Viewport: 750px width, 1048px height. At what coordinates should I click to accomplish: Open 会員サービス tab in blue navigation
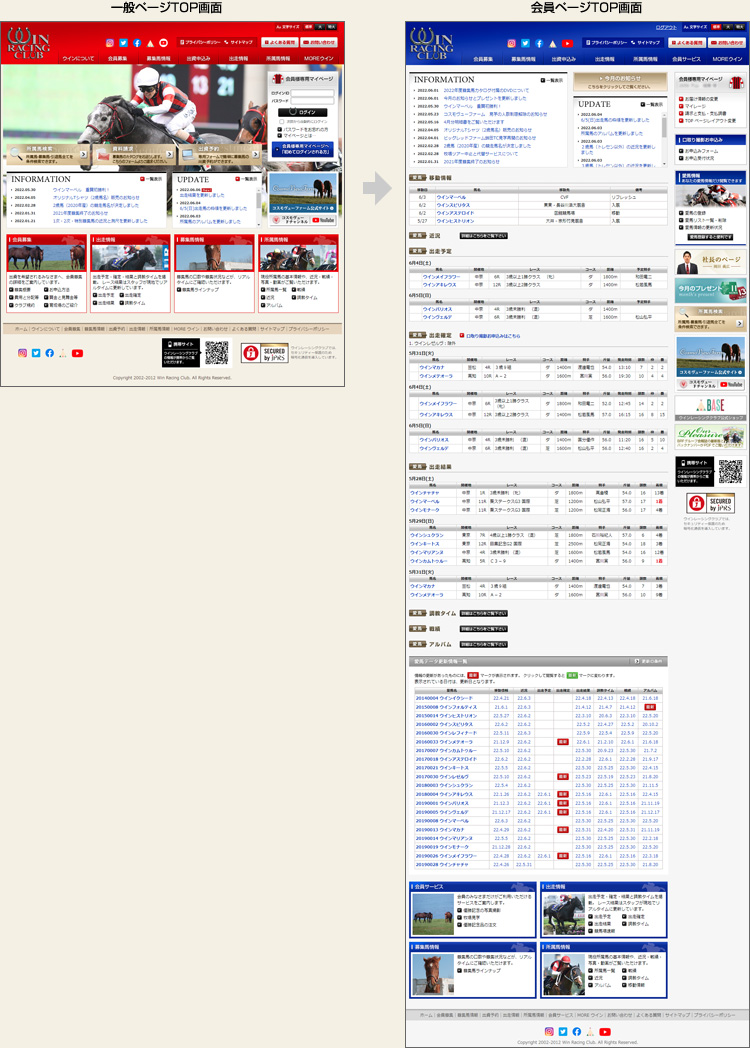tap(686, 60)
